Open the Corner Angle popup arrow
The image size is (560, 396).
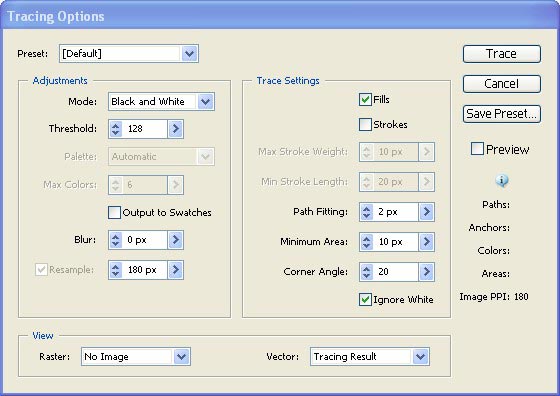click(426, 272)
